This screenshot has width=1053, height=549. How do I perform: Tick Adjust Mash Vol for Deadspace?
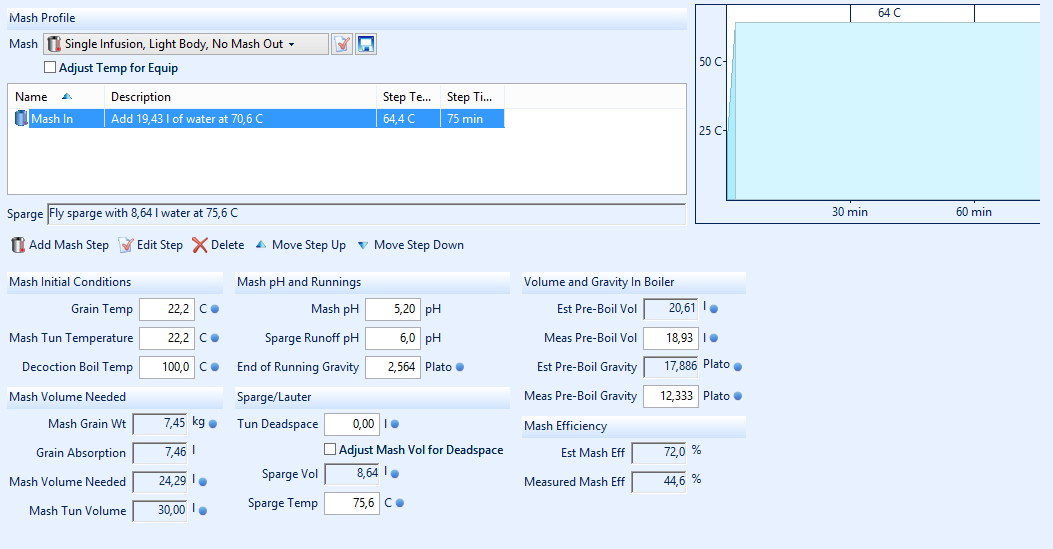tap(330, 450)
